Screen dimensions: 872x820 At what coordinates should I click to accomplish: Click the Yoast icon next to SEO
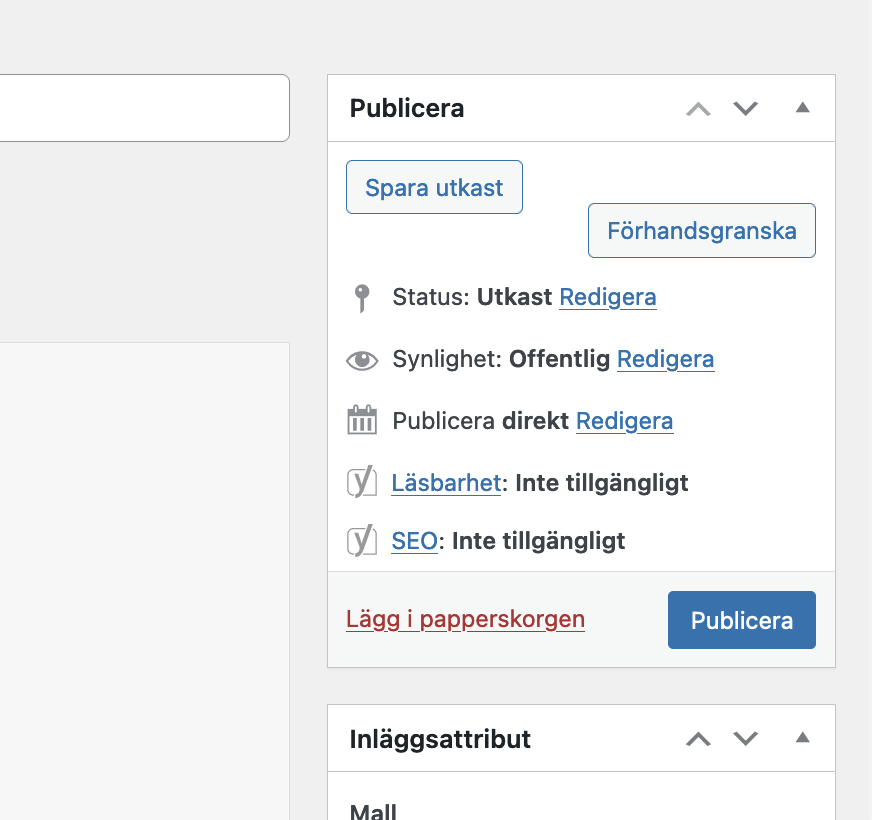pos(362,540)
